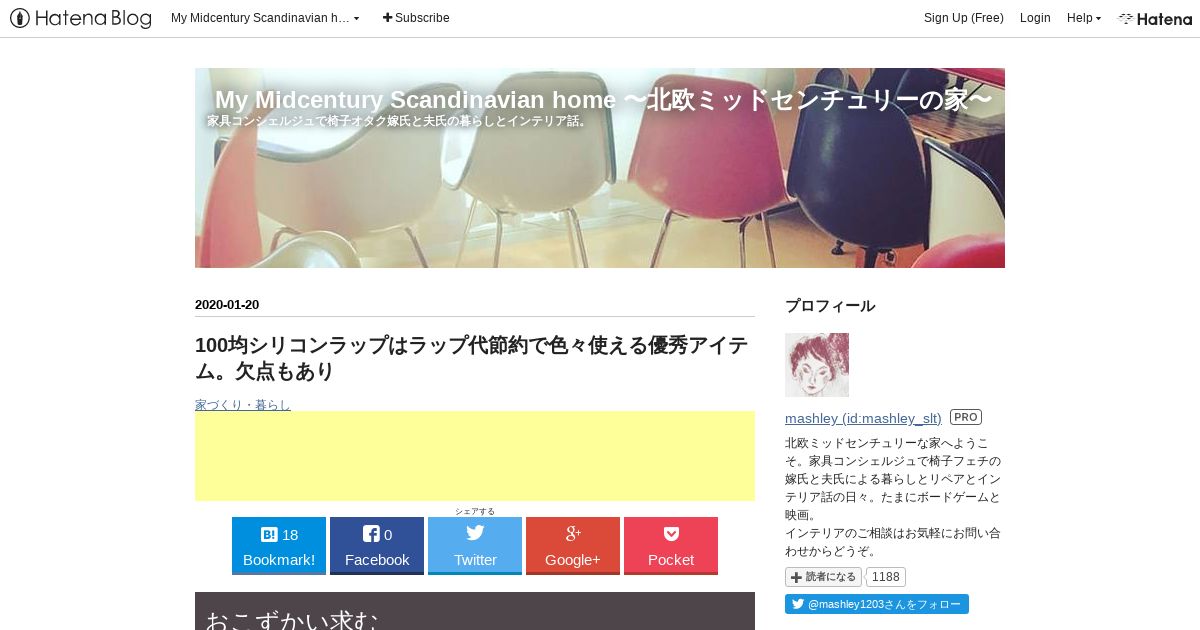The image size is (1200, 630).
Task: Open mashley's profile avatar image
Action: (x=817, y=365)
